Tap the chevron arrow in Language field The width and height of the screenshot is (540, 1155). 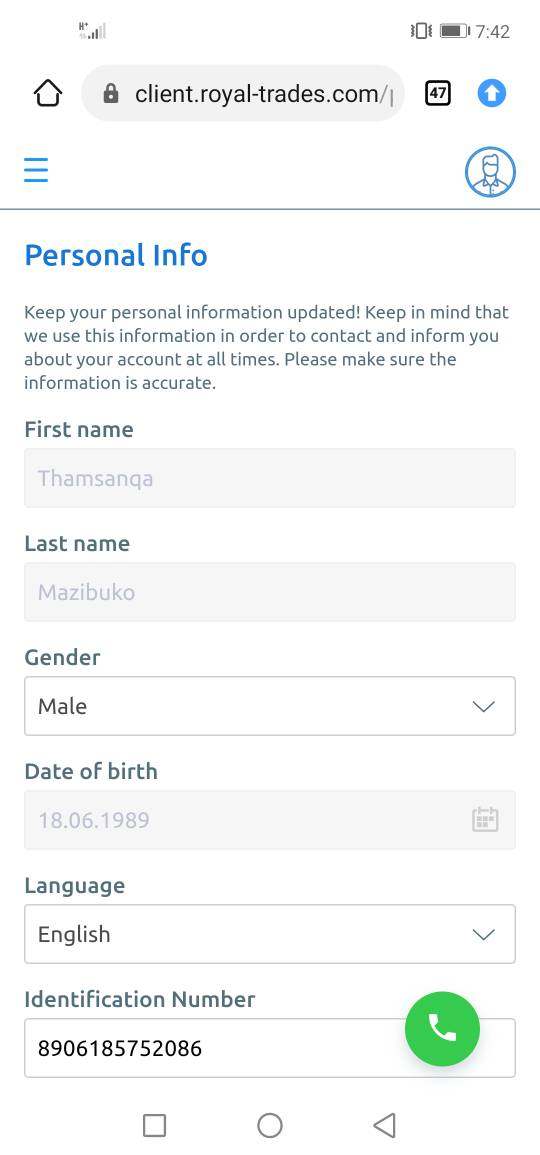point(483,935)
